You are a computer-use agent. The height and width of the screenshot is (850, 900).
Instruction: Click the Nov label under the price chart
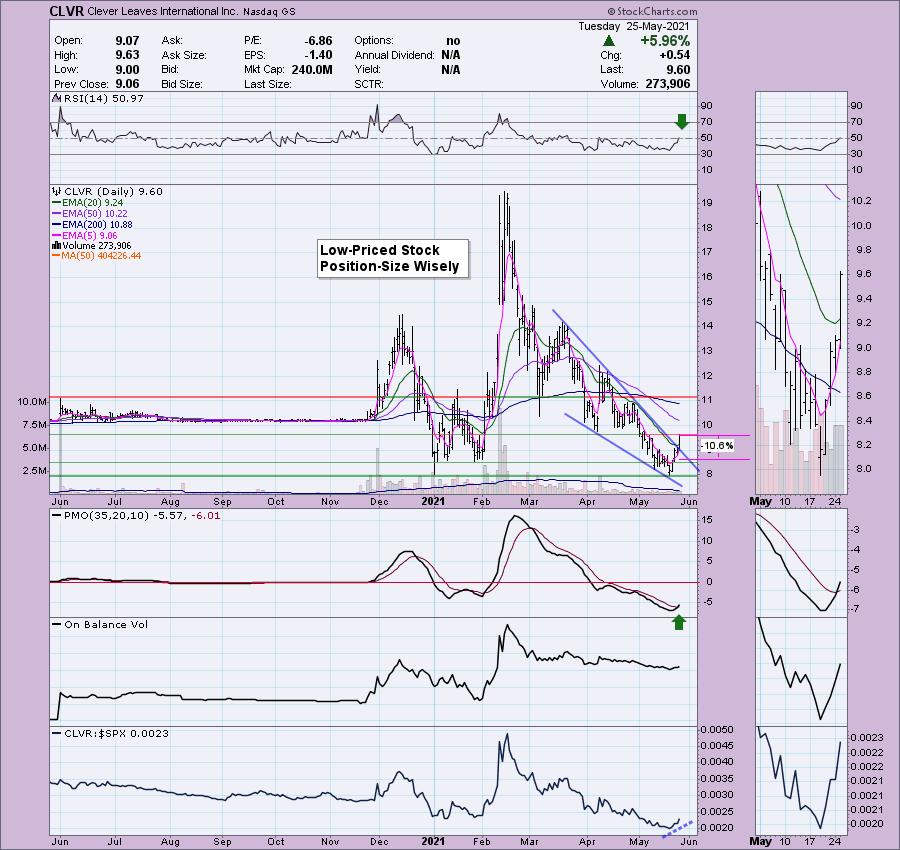tap(330, 502)
